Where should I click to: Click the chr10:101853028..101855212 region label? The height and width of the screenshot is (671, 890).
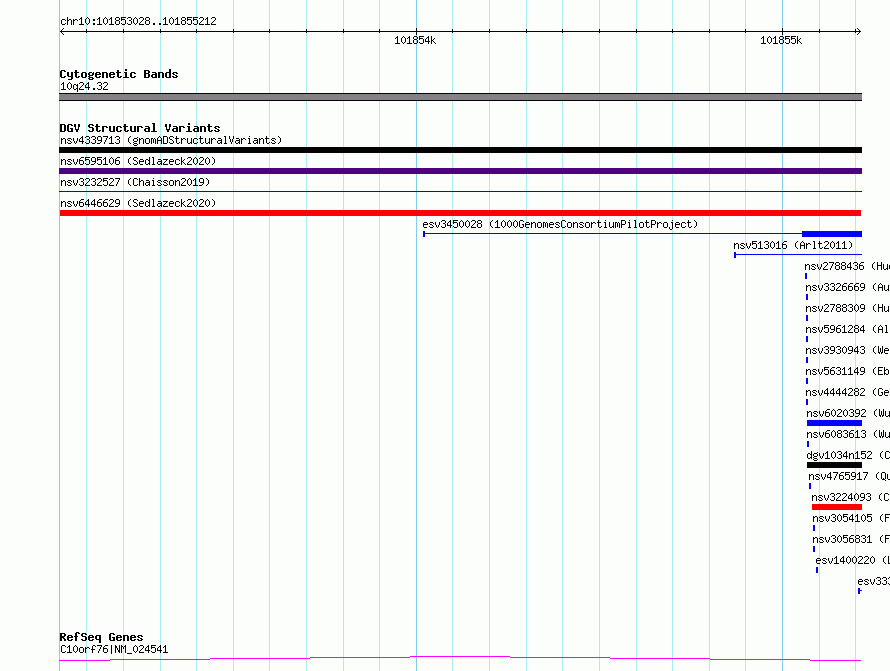click(x=138, y=22)
